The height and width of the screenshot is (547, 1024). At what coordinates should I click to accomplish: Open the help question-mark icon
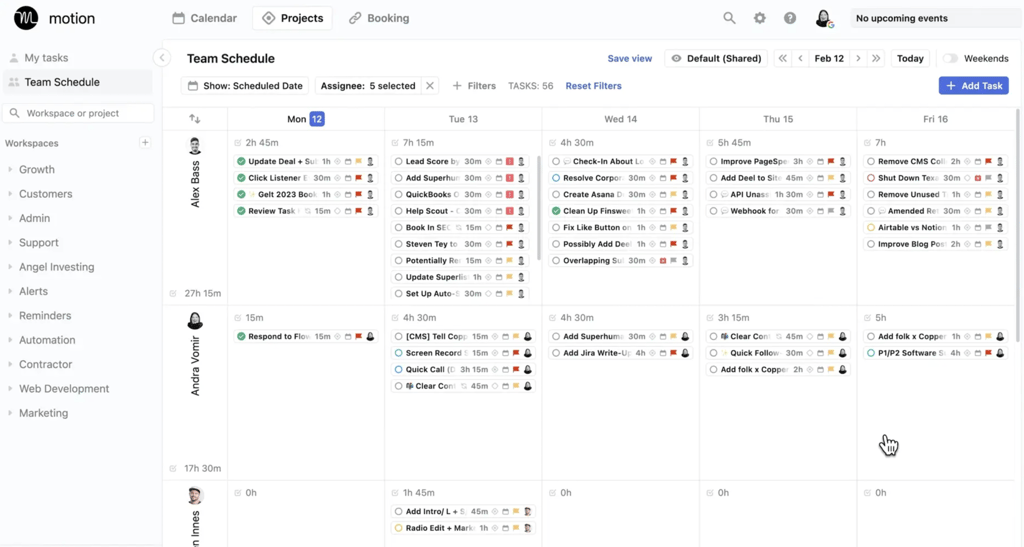click(790, 18)
